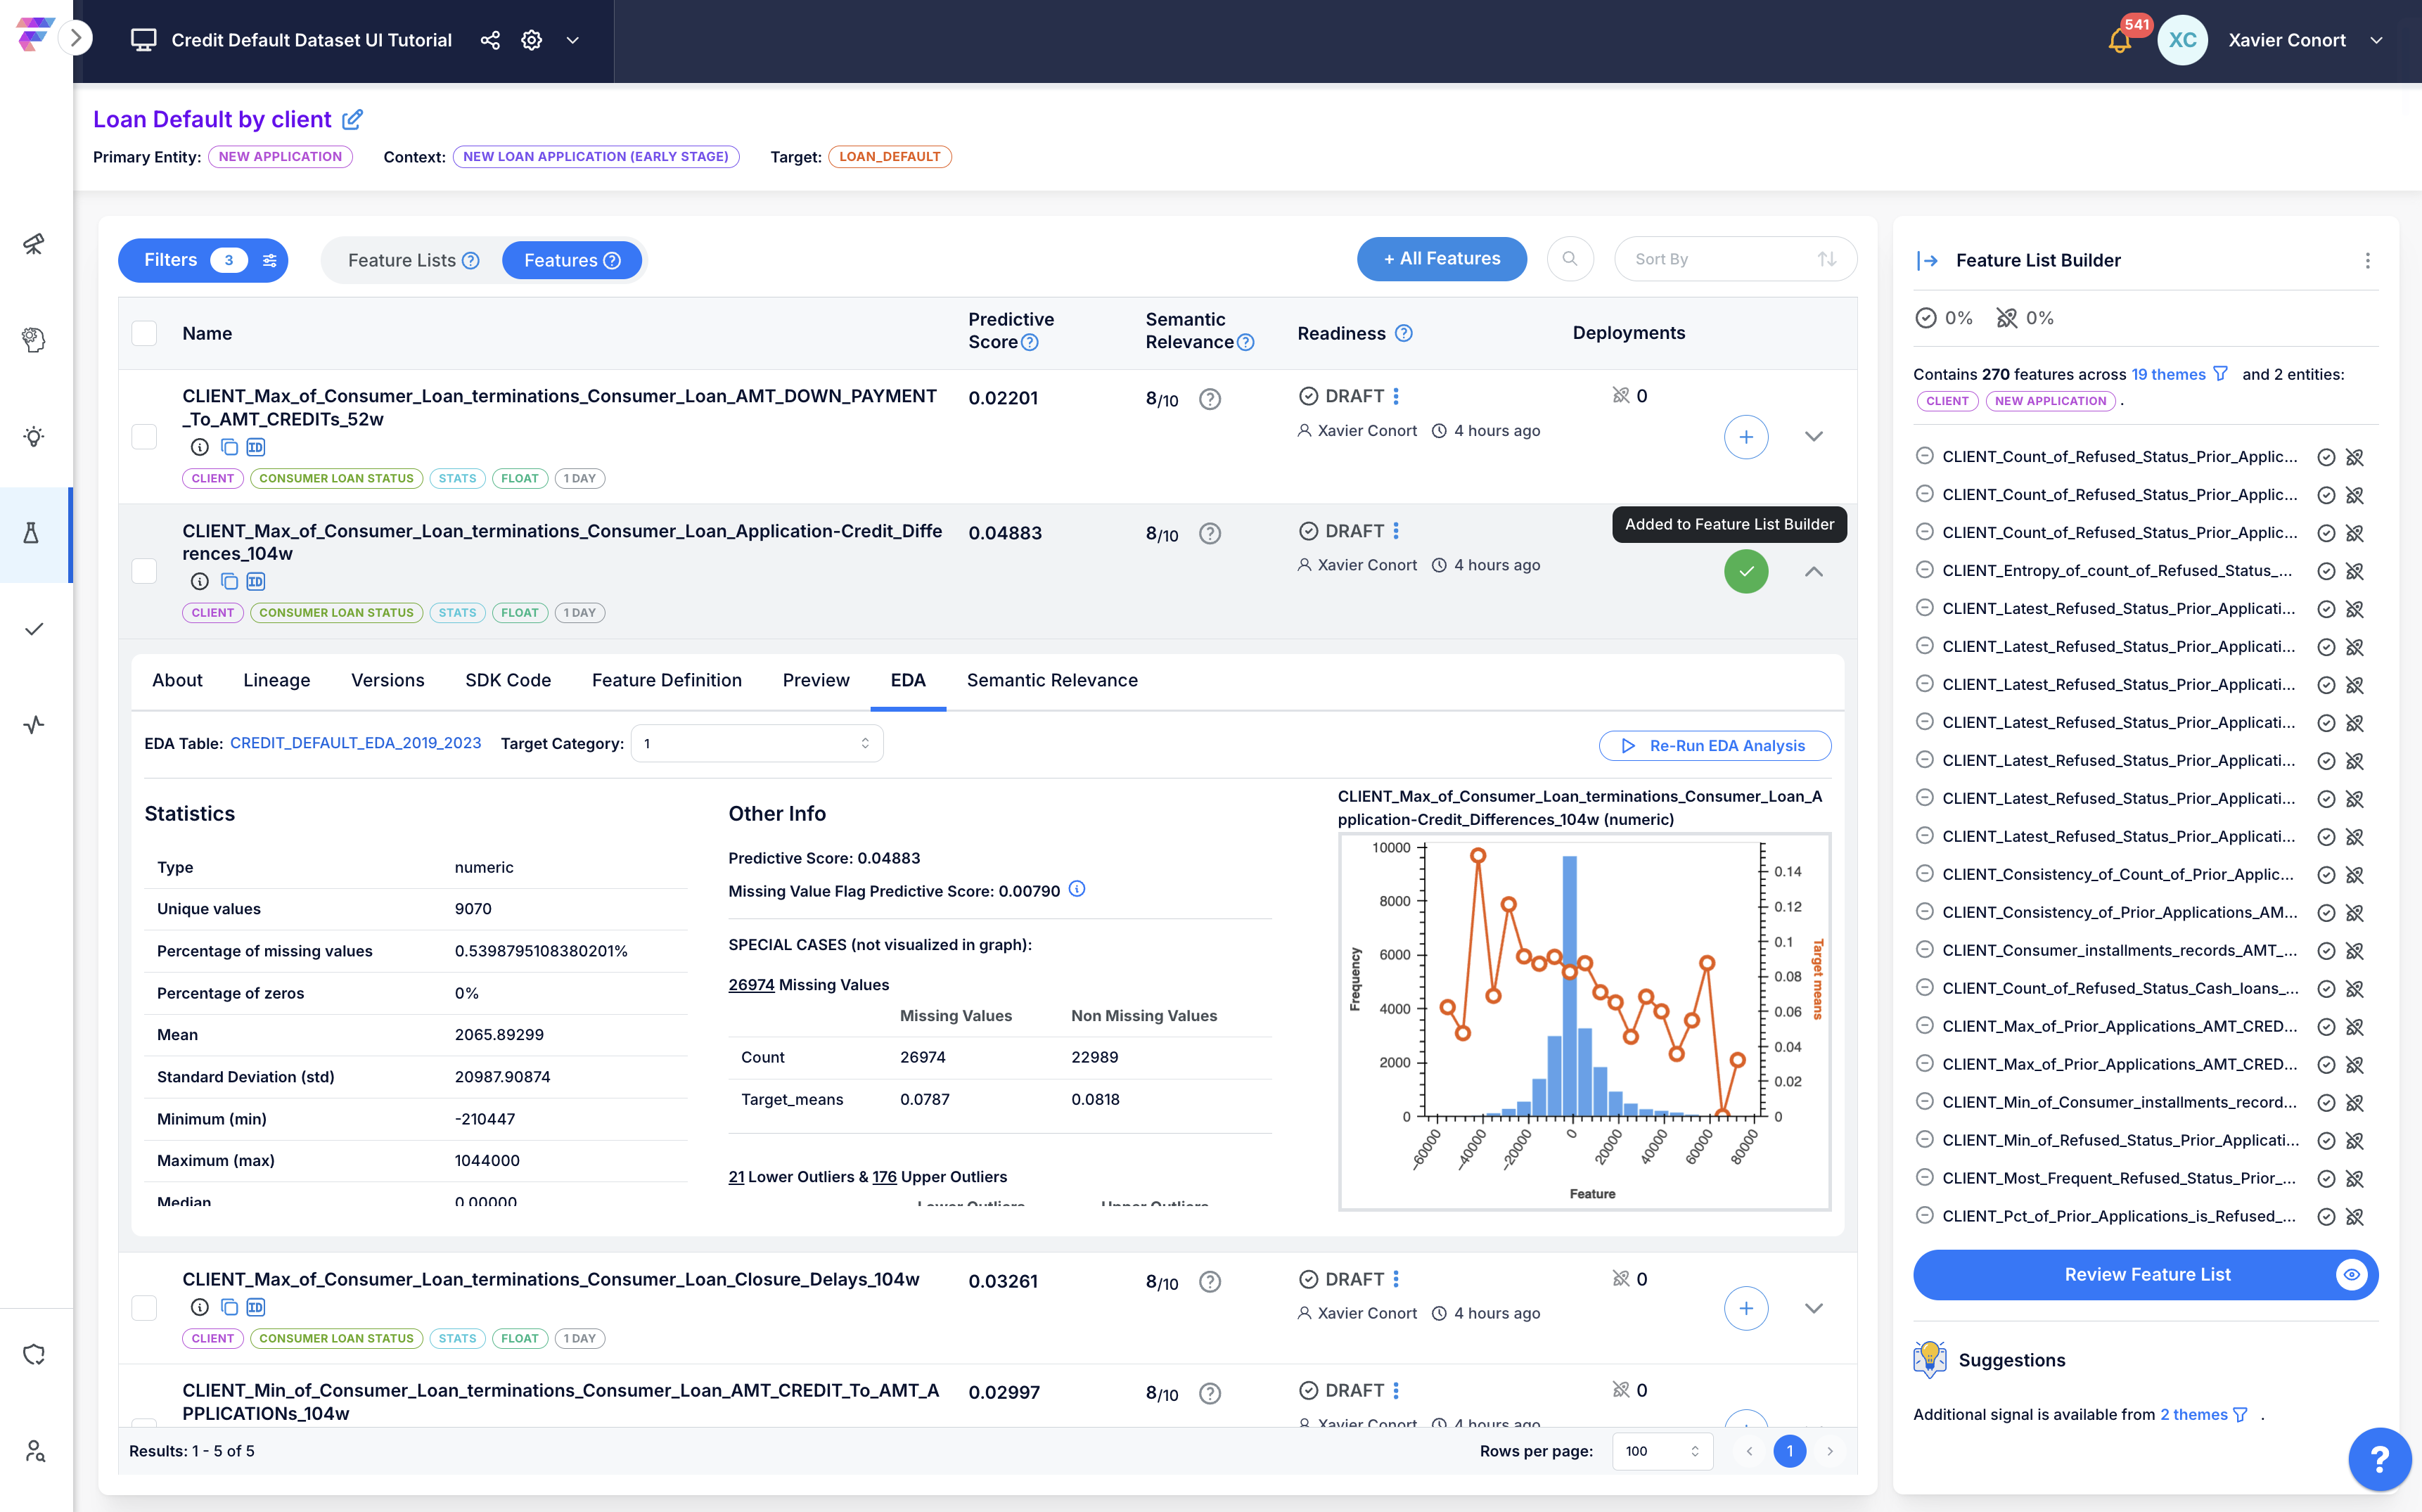2422x1512 pixels.
Task: Open the Target Category dropdown
Action: [756, 743]
